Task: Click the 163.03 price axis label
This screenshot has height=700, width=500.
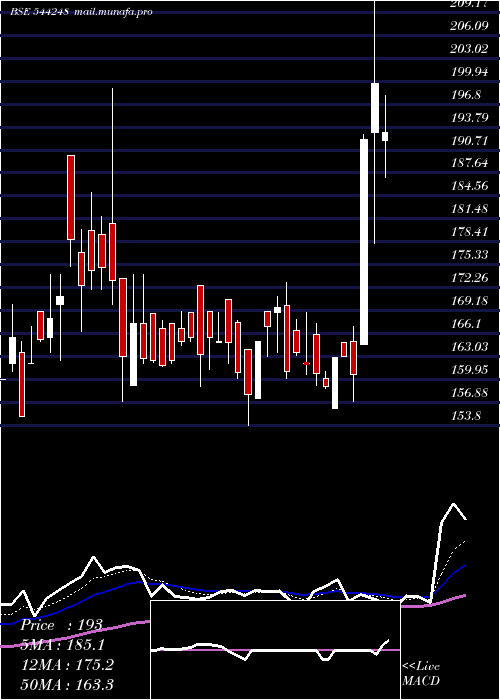Action: tap(470, 347)
